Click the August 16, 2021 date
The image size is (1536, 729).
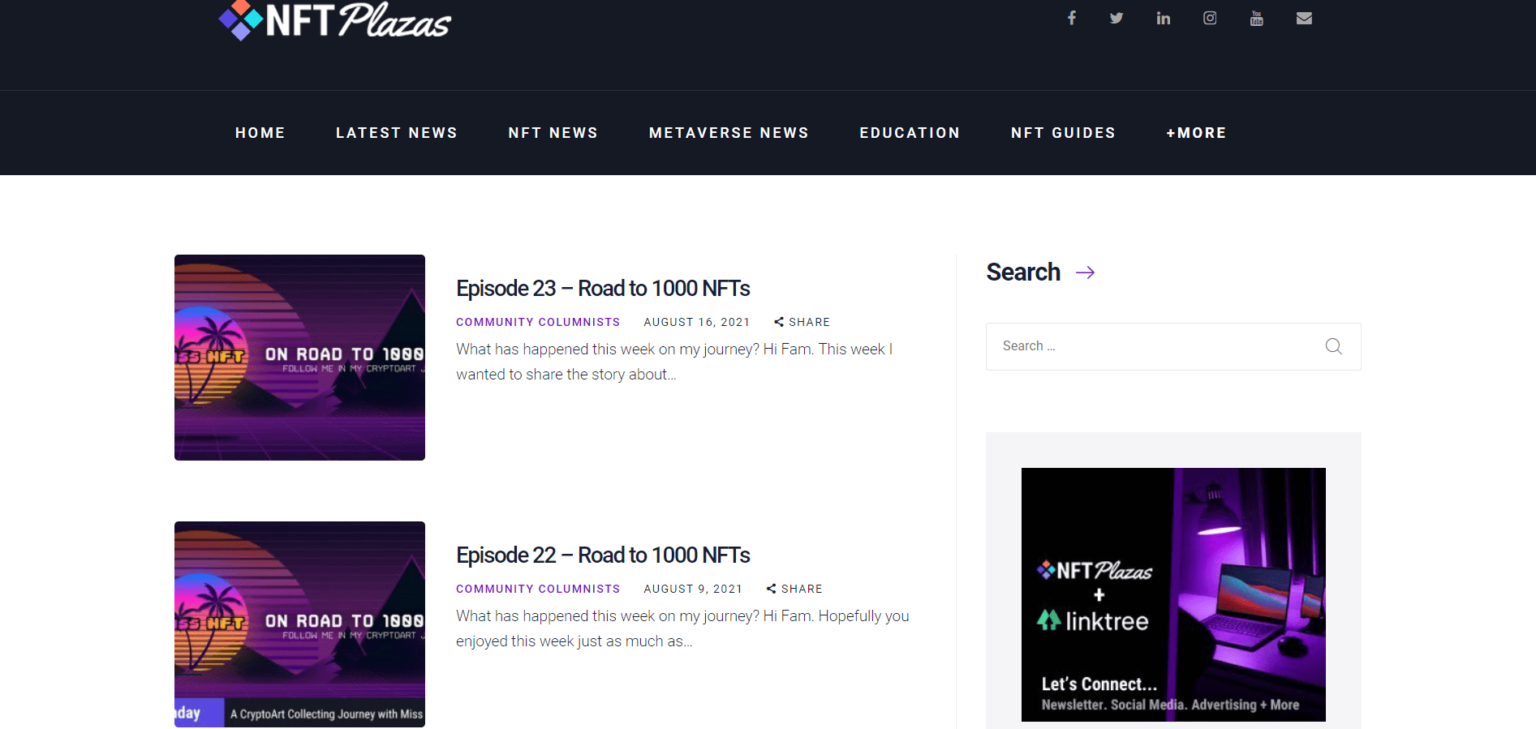(x=697, y=322)
